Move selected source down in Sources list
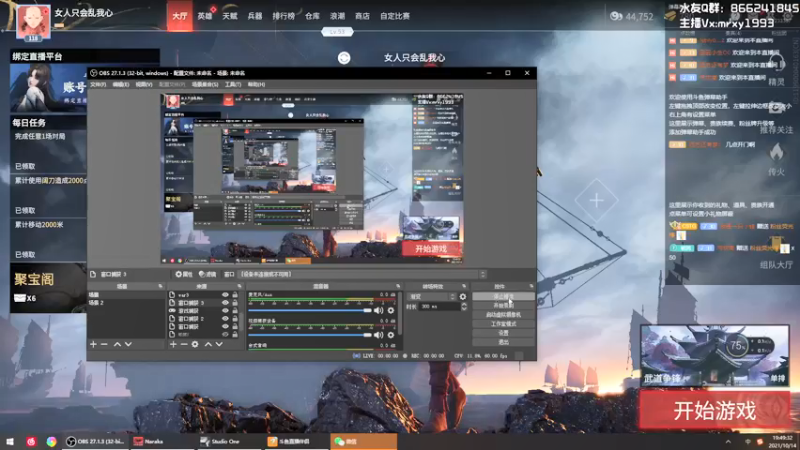This screenshot has height=450, width=800. click(x=219, y=344)
